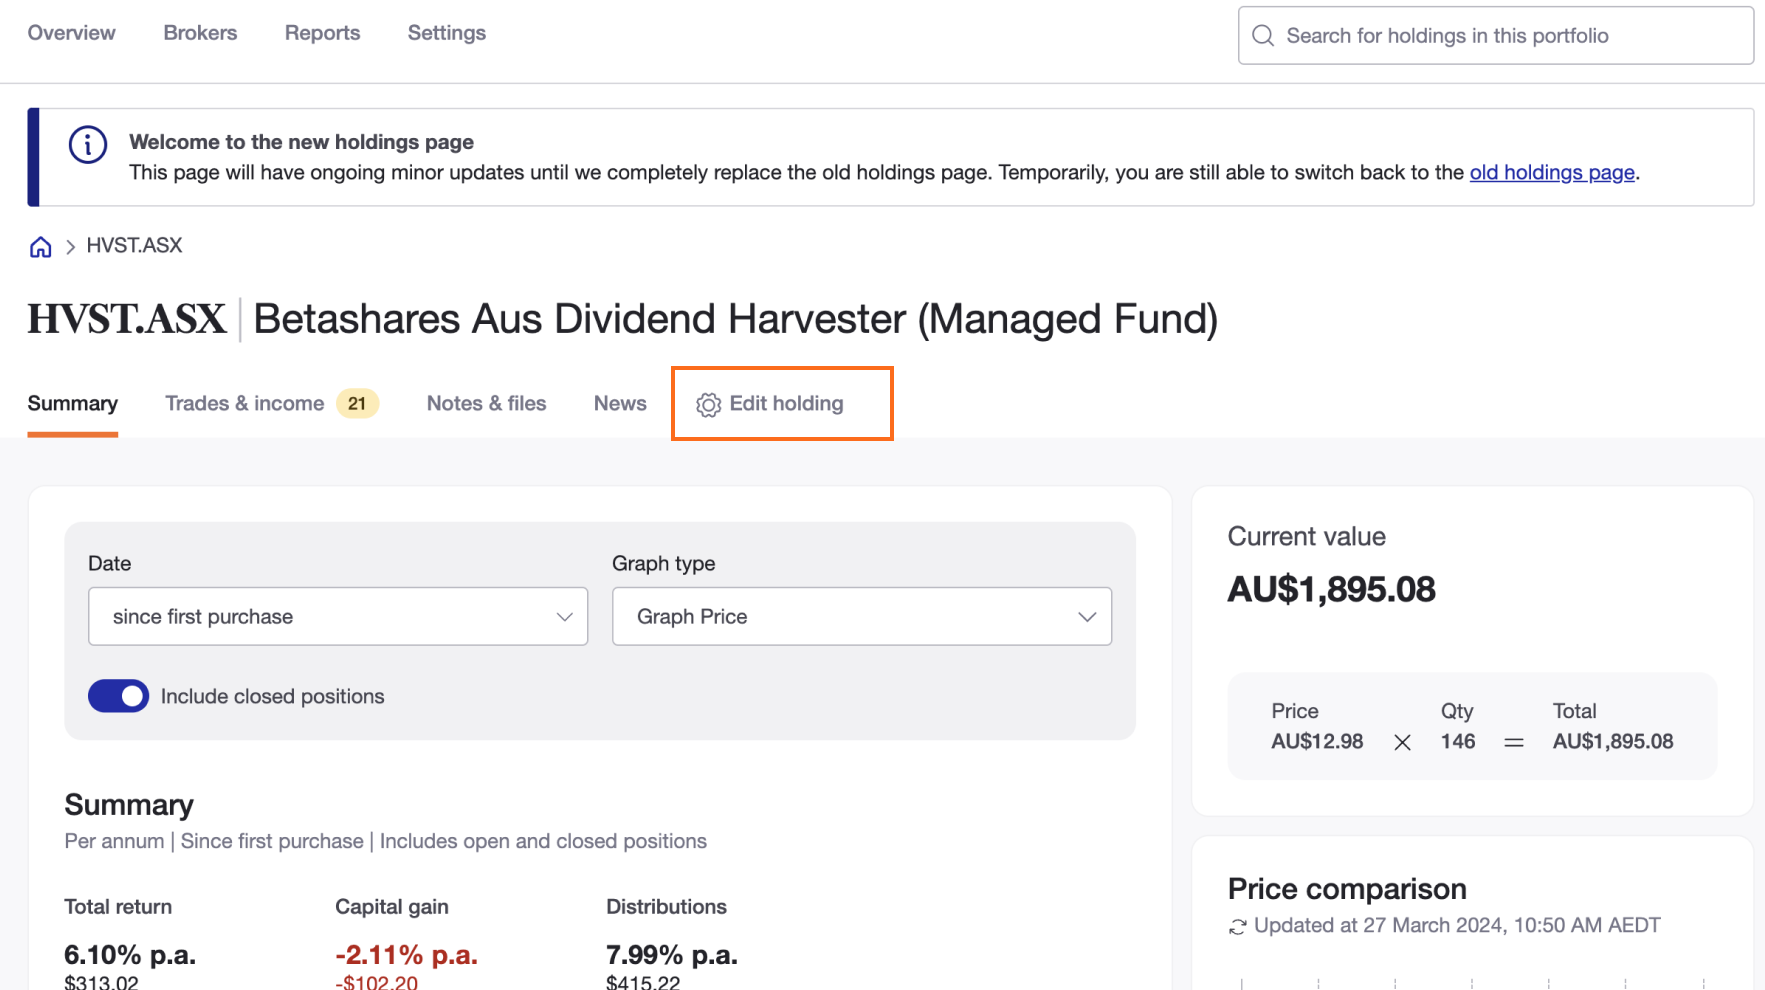Click the Updated at 27 March 2024 text
Screen dimensions: 1765x990
(1457, 926)
